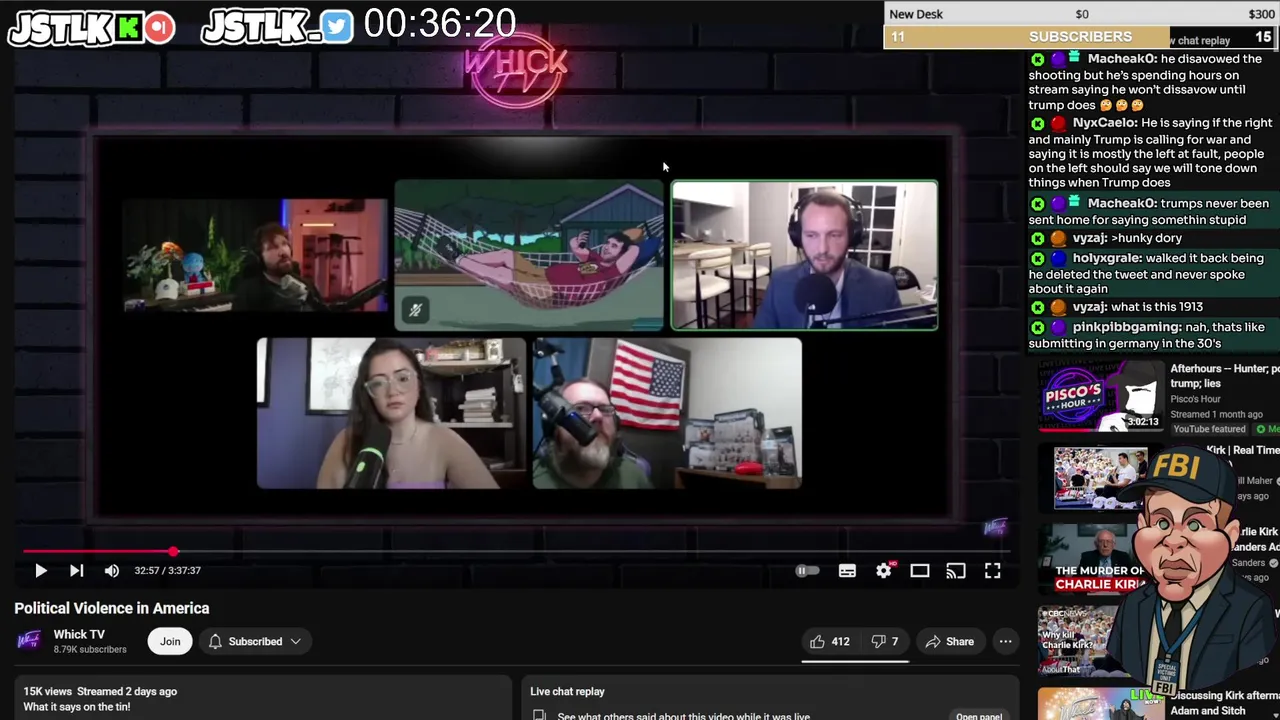
Task: Like the video thumbs-up button
Action: tap(829, 641)
